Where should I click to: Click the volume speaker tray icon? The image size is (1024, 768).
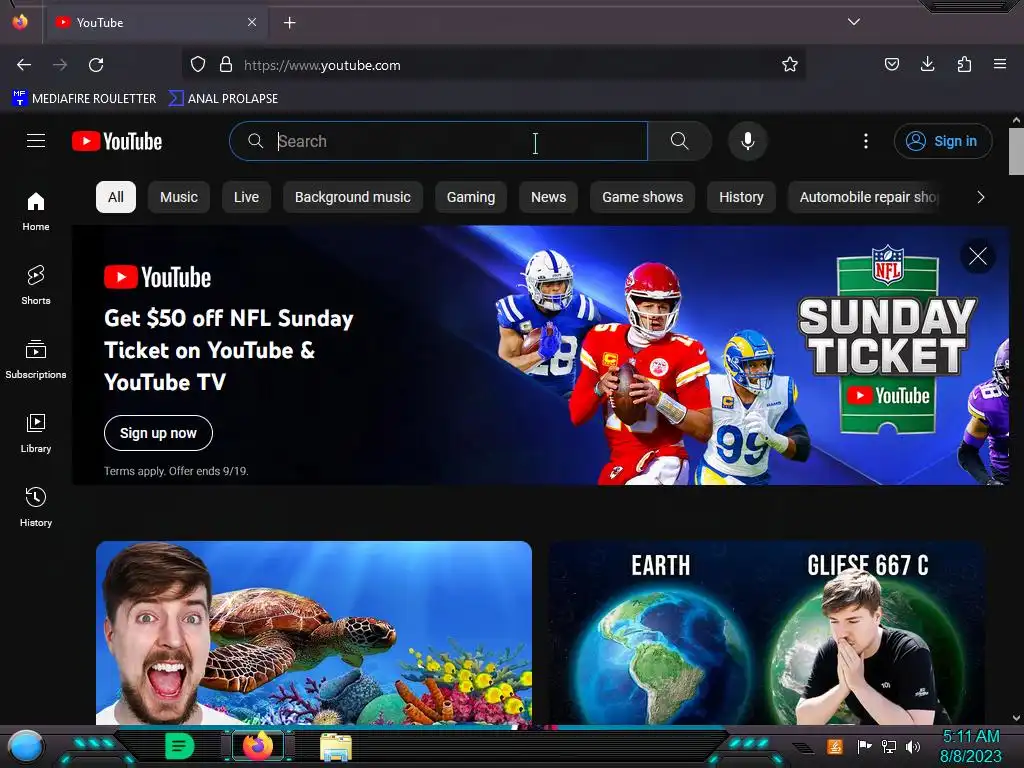pyautogui.click(x=912, y=746)
